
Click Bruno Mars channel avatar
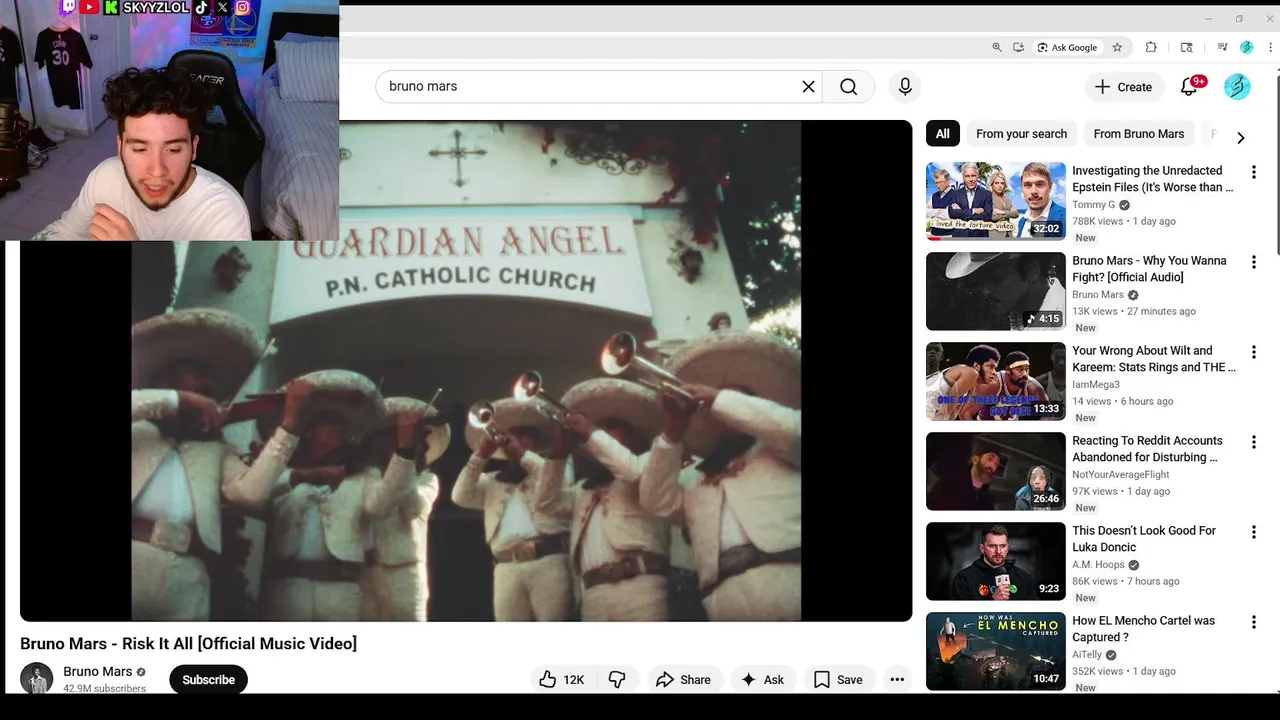(37, 679)
